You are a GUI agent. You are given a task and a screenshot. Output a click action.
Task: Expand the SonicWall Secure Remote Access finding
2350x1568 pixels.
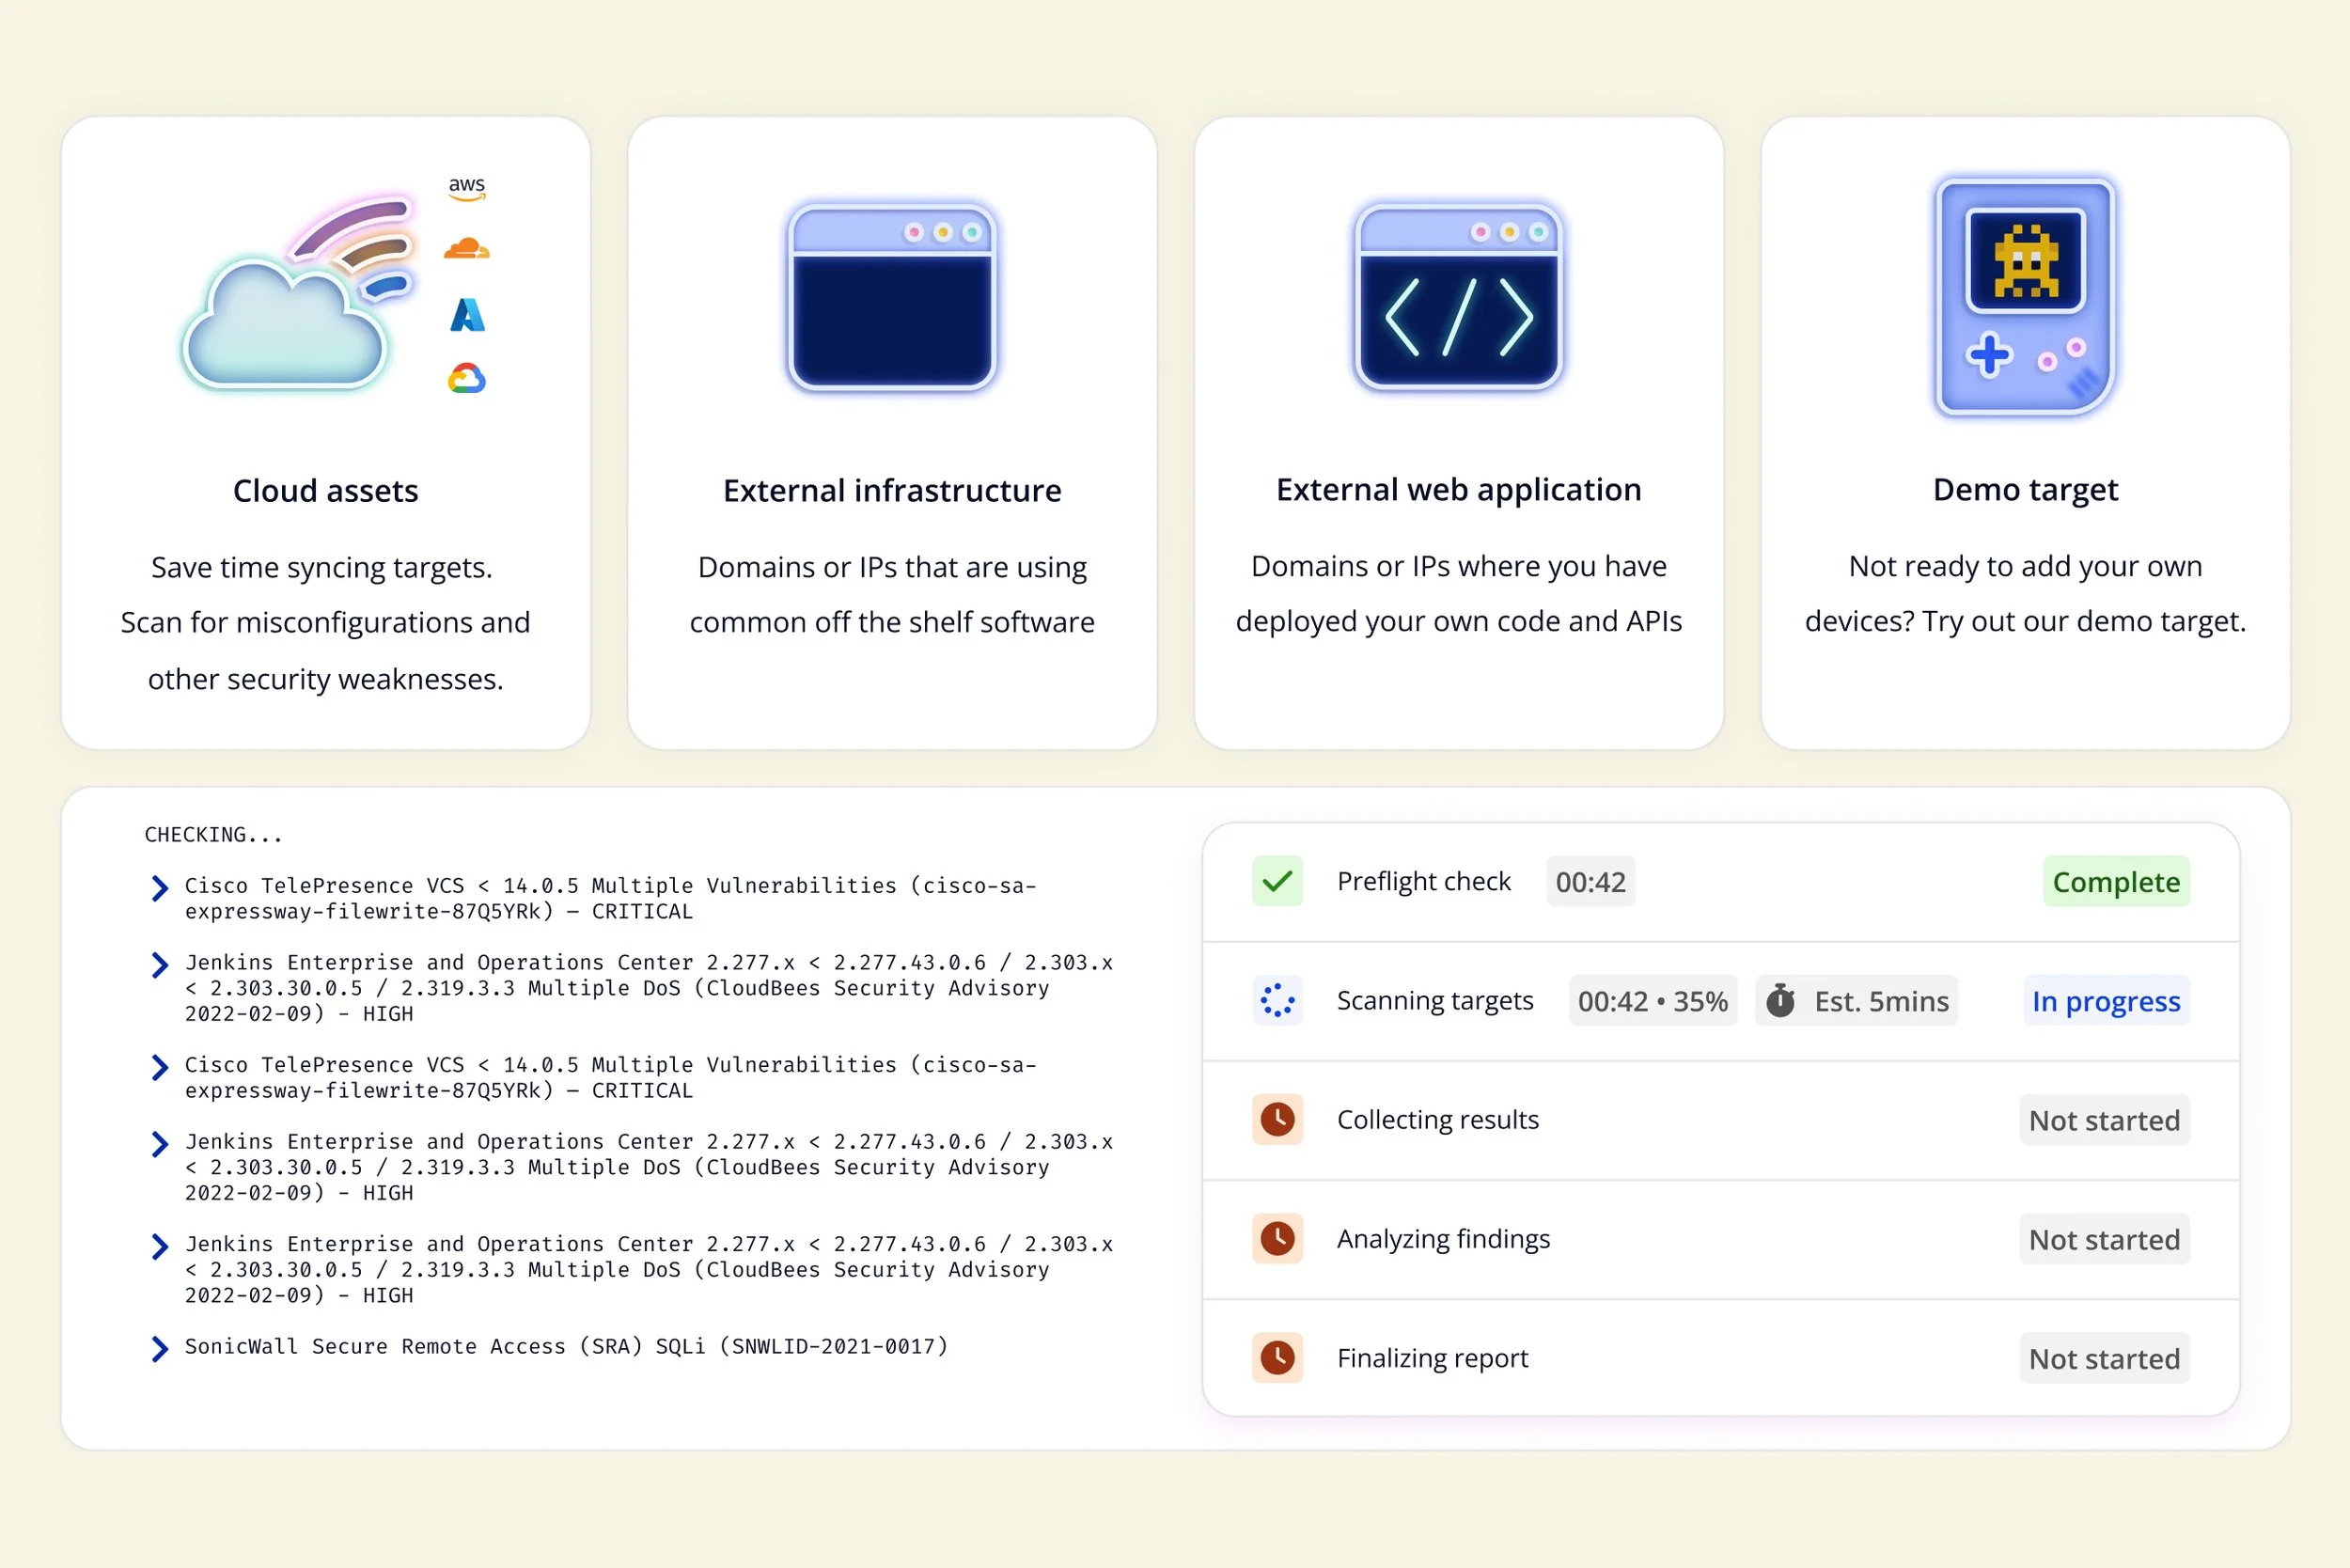click(x=159, y=1348)
